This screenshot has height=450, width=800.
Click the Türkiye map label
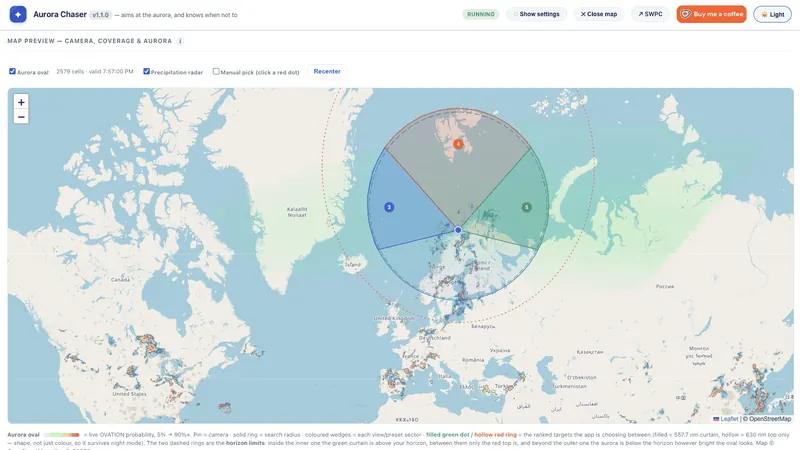pos(505,387)
